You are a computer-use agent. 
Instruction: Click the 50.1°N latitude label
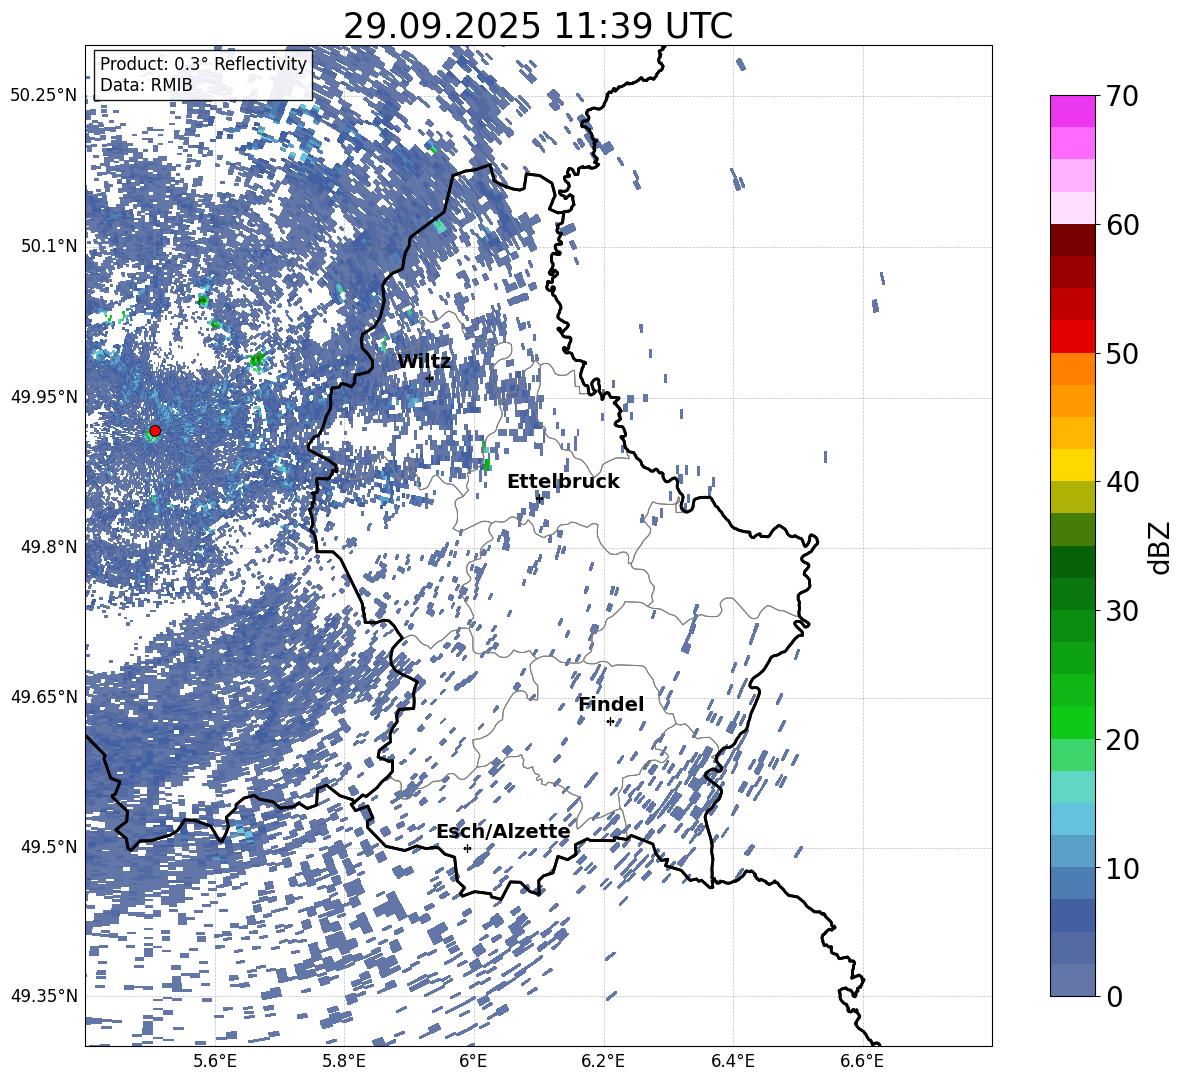(x=49, y=246)
